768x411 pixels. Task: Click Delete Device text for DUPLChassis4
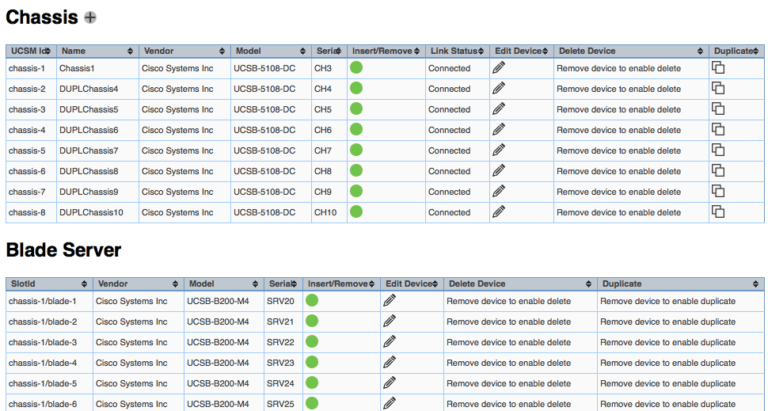coord(619,89)
